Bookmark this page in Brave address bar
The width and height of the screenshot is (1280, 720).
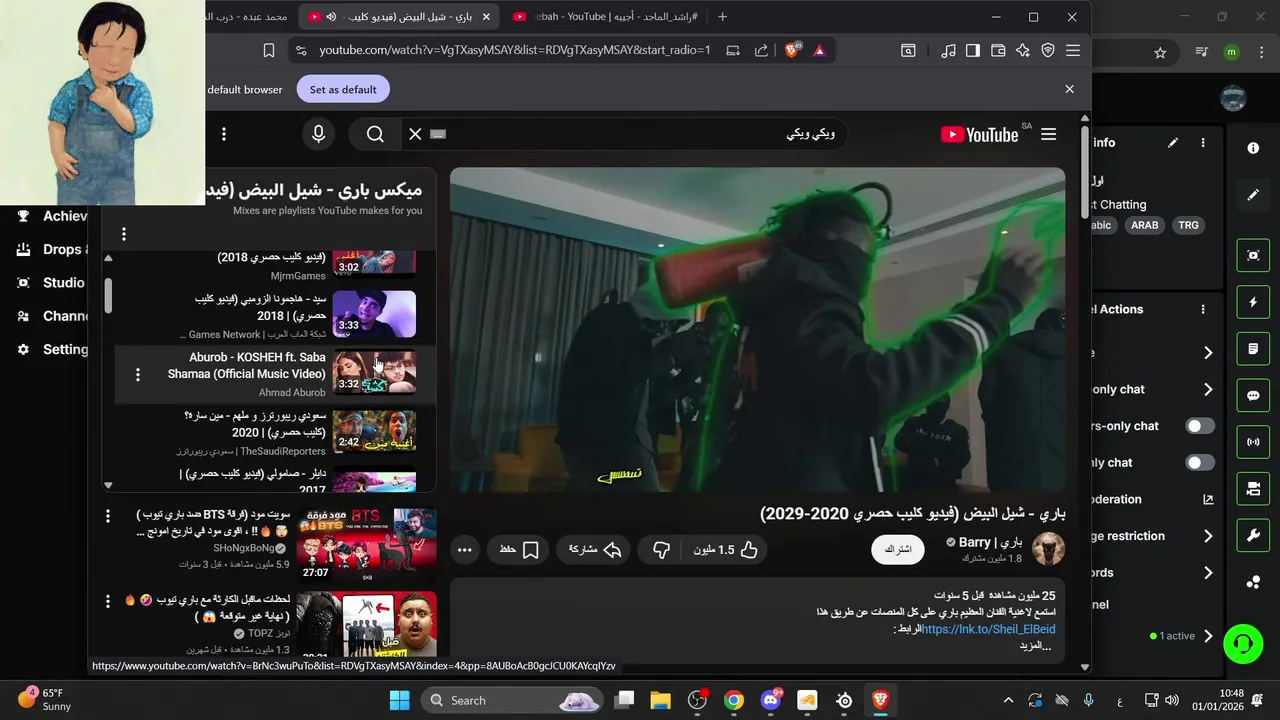tap(269, 50)
